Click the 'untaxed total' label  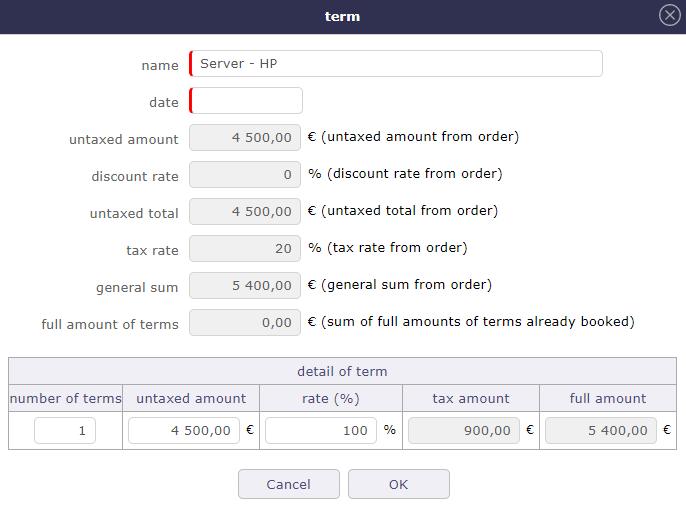coord(134,213)
